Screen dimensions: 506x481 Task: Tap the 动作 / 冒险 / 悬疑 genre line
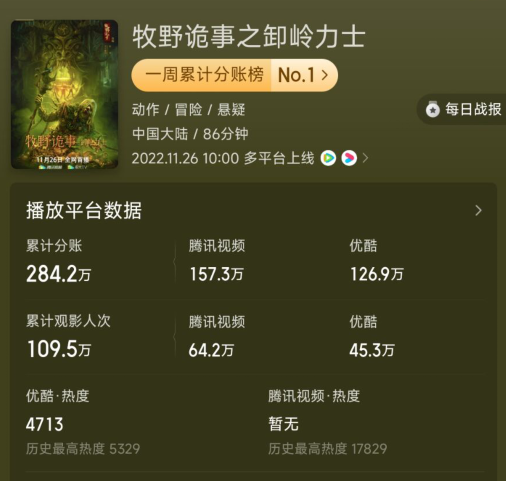click(x=189, y=110)
